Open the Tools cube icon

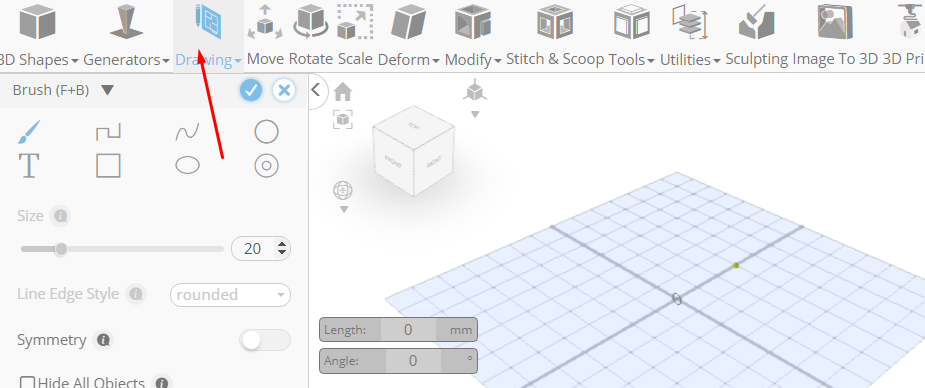631,22
